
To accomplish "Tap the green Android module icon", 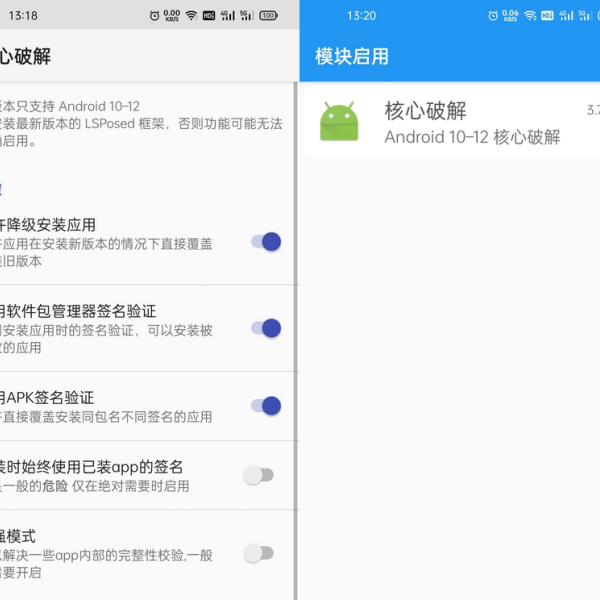I will (339, 122).
